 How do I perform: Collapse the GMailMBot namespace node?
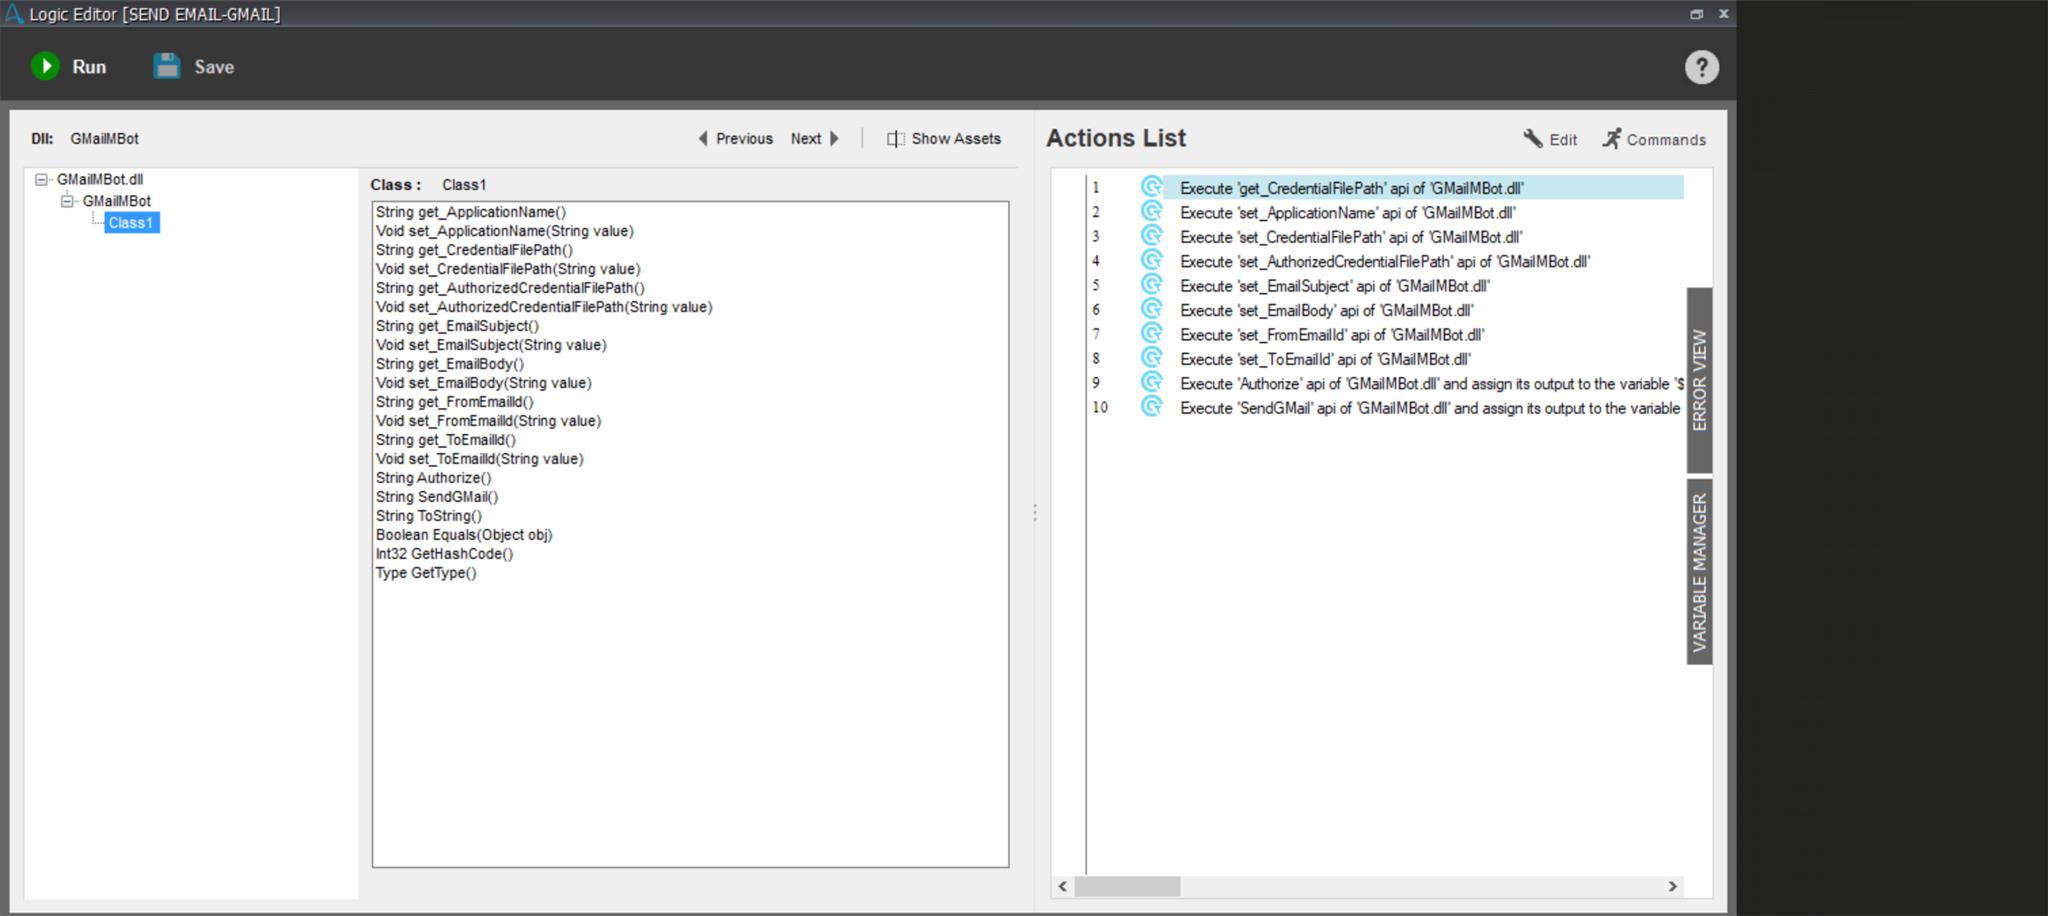(67, 201)
